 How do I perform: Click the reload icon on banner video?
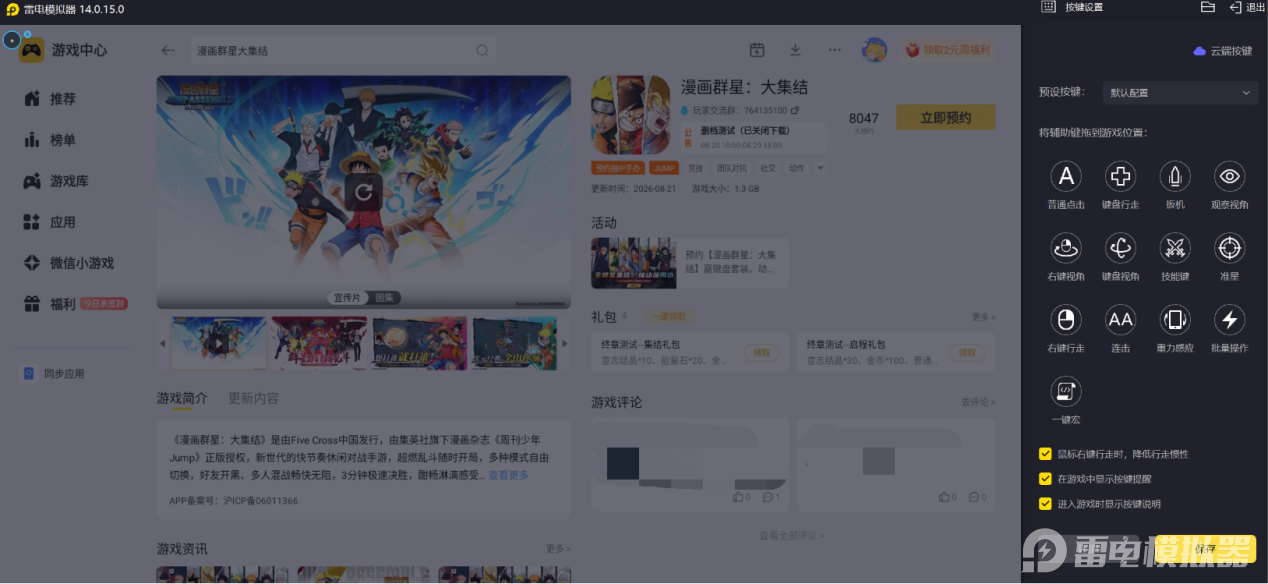[x=364, y=190]
